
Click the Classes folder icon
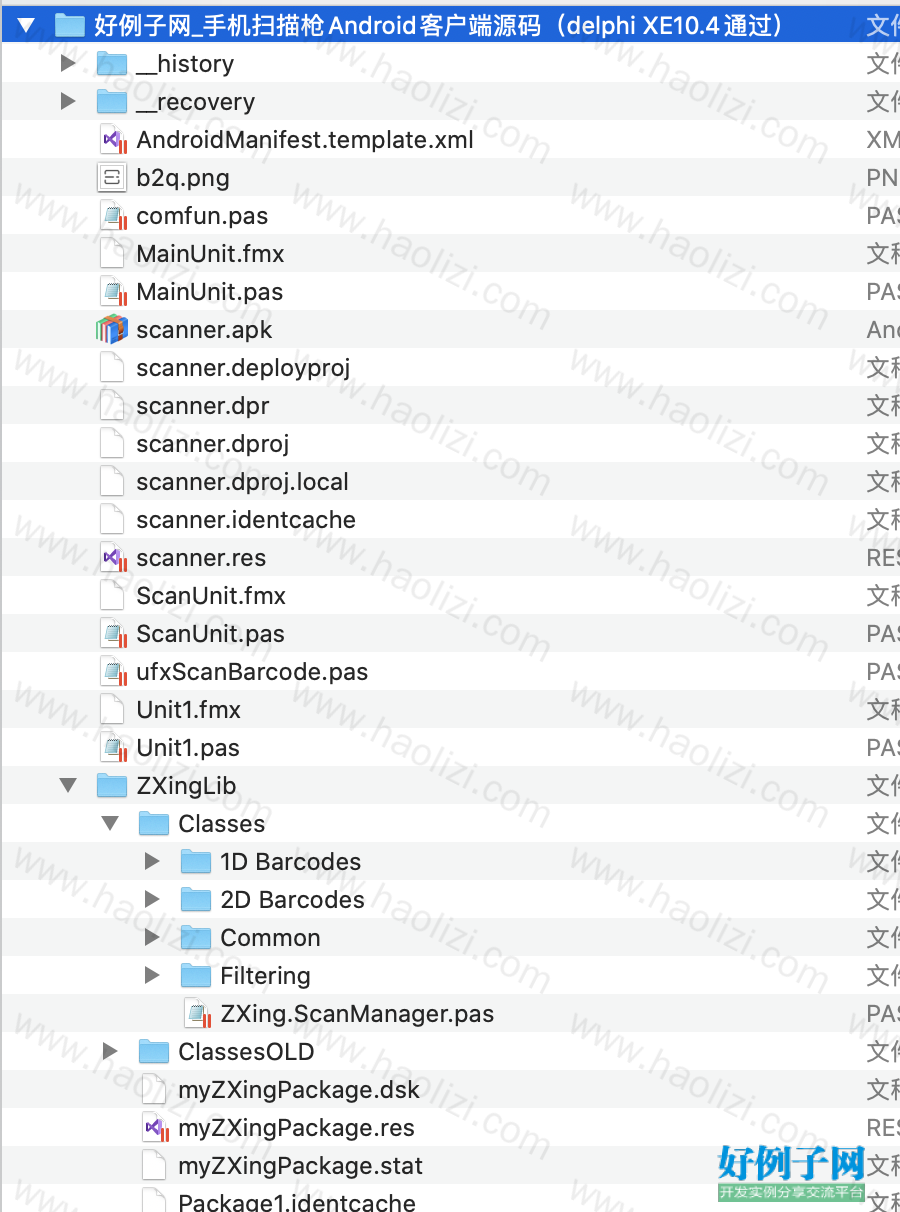154,824
